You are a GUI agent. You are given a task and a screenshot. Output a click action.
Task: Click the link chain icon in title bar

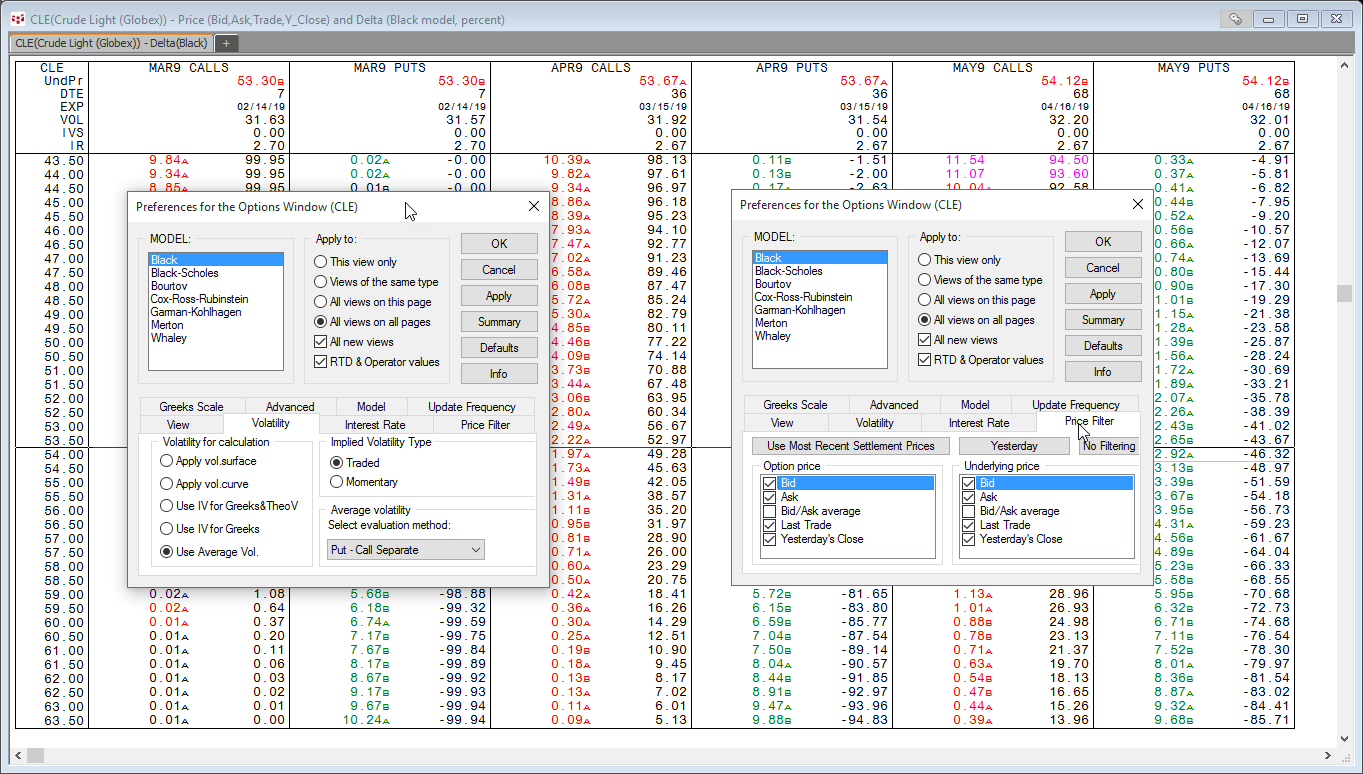[1236, 18]
